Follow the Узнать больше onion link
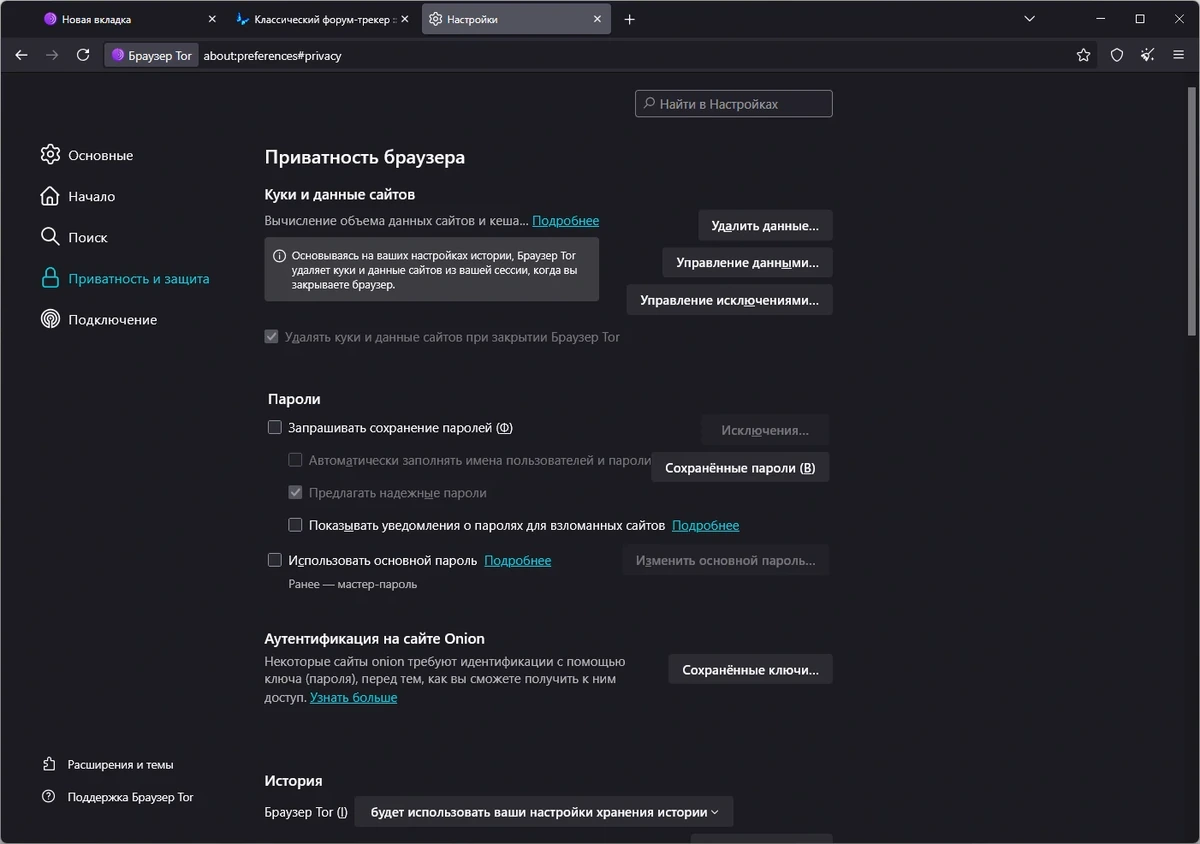The image size is (1200, 844). click(x=353, y=697)
